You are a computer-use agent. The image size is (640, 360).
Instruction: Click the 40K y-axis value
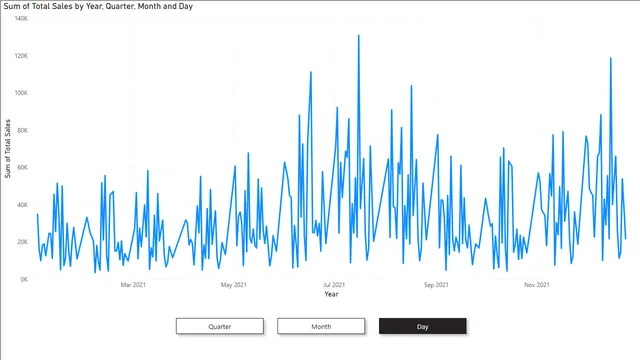pos(22,204)
